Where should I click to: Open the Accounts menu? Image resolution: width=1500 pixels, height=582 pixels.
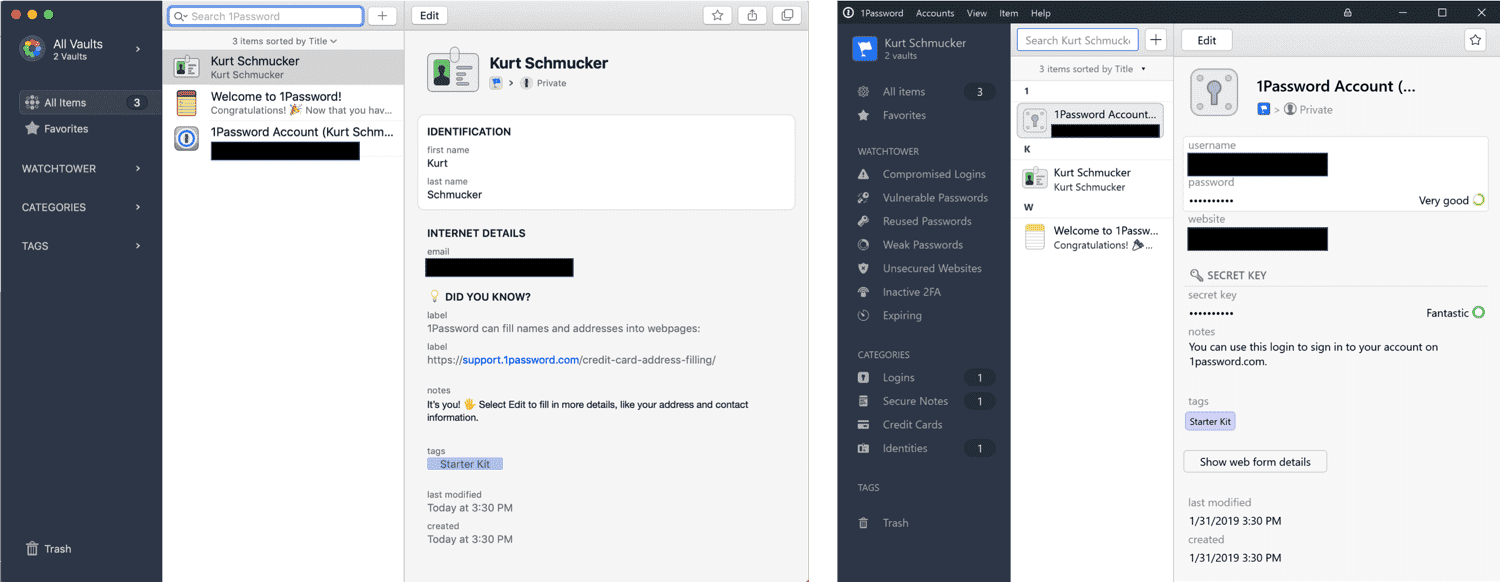[x=935, y=13]
